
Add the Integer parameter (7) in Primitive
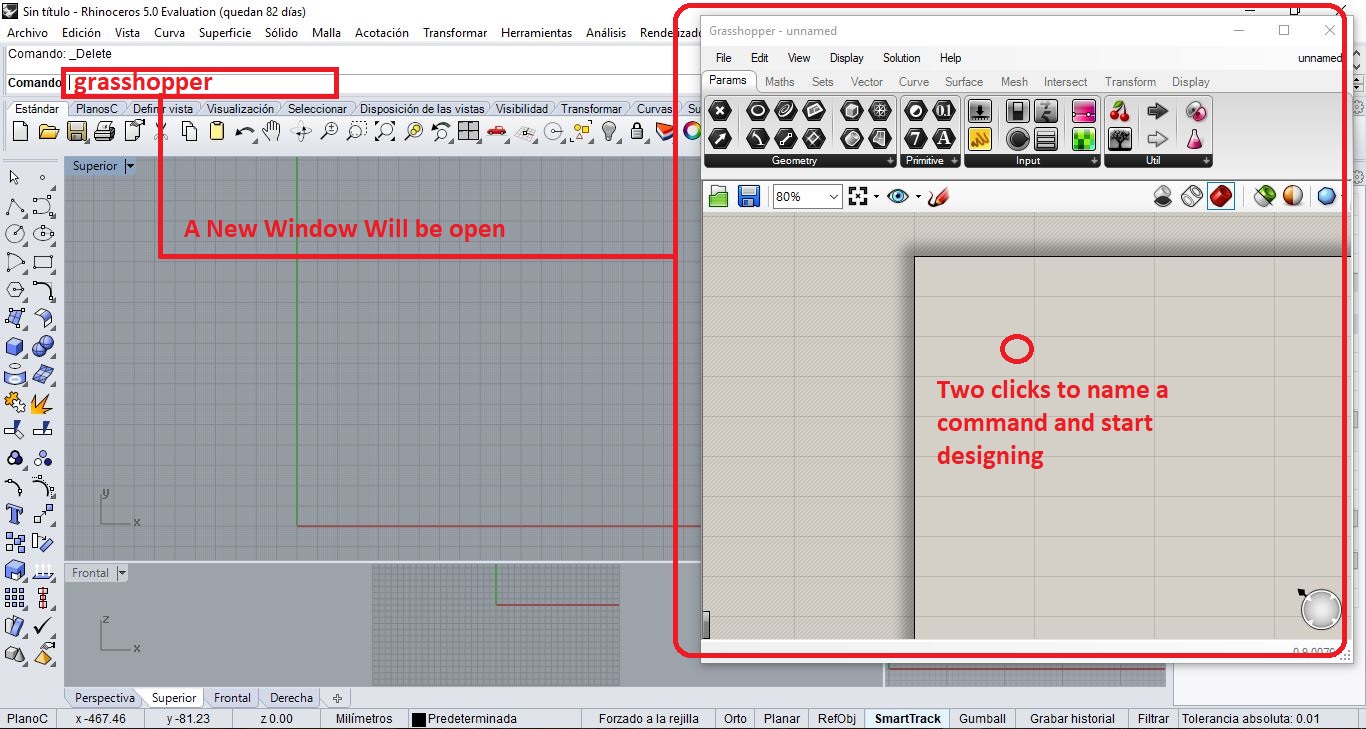tap(915, 138)
